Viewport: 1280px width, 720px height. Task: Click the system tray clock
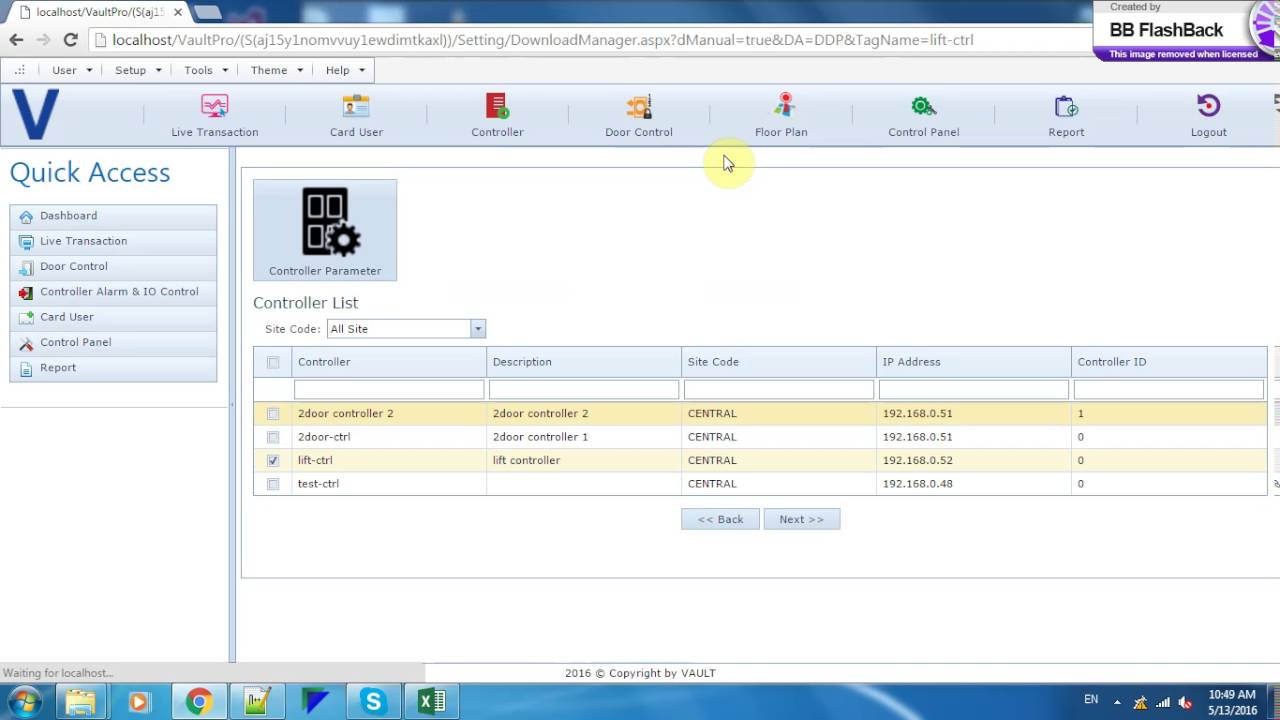coord(1232,702)
